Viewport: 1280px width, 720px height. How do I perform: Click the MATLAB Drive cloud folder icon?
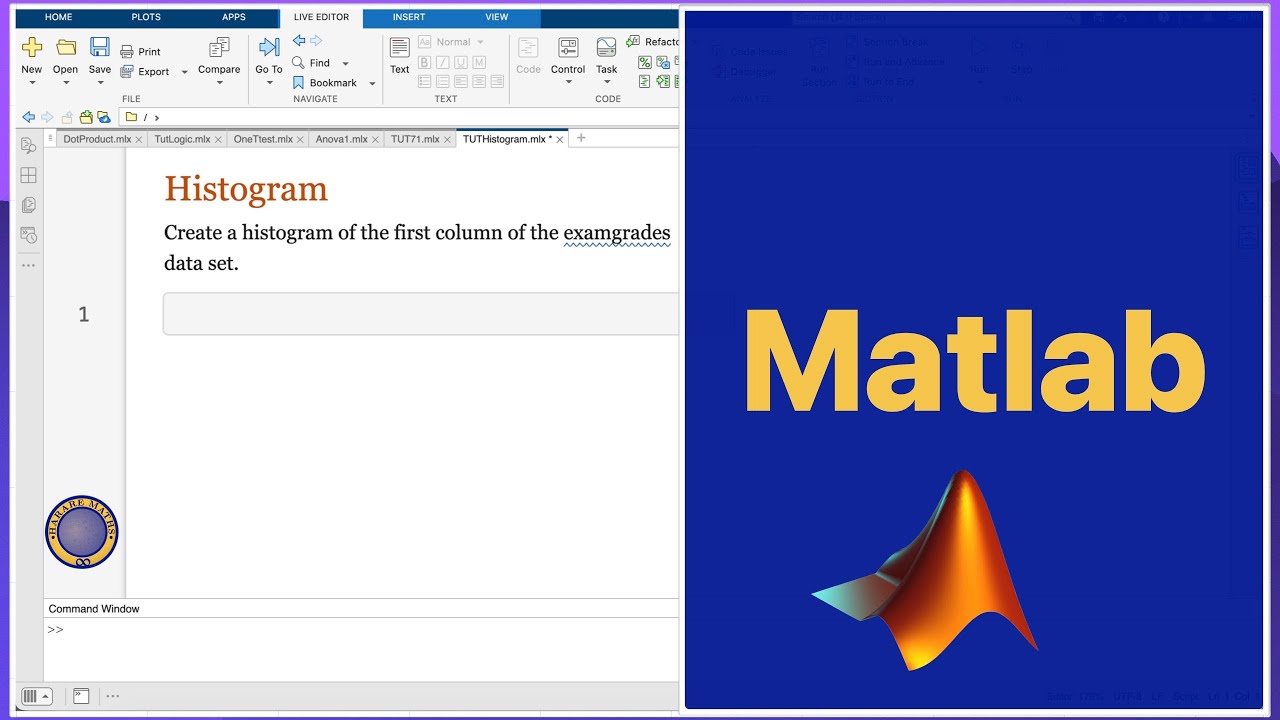coord(104,117)
